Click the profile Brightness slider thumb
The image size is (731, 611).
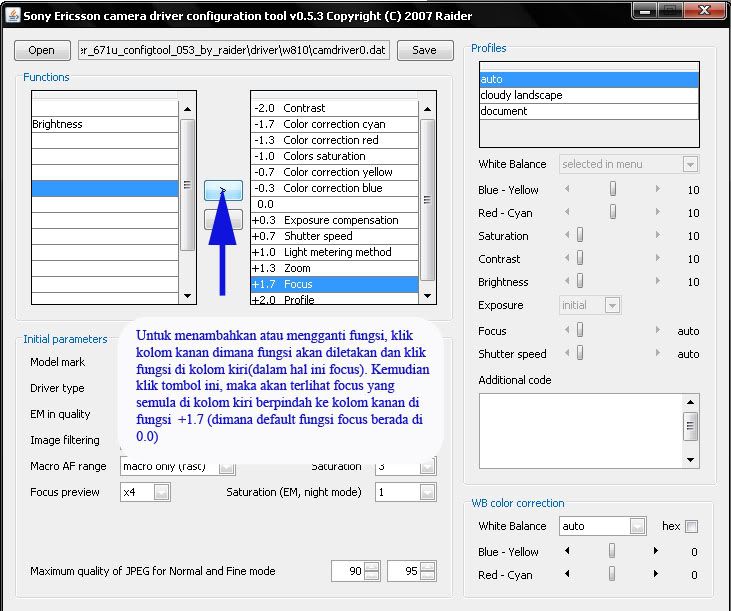tap(580, 281)
